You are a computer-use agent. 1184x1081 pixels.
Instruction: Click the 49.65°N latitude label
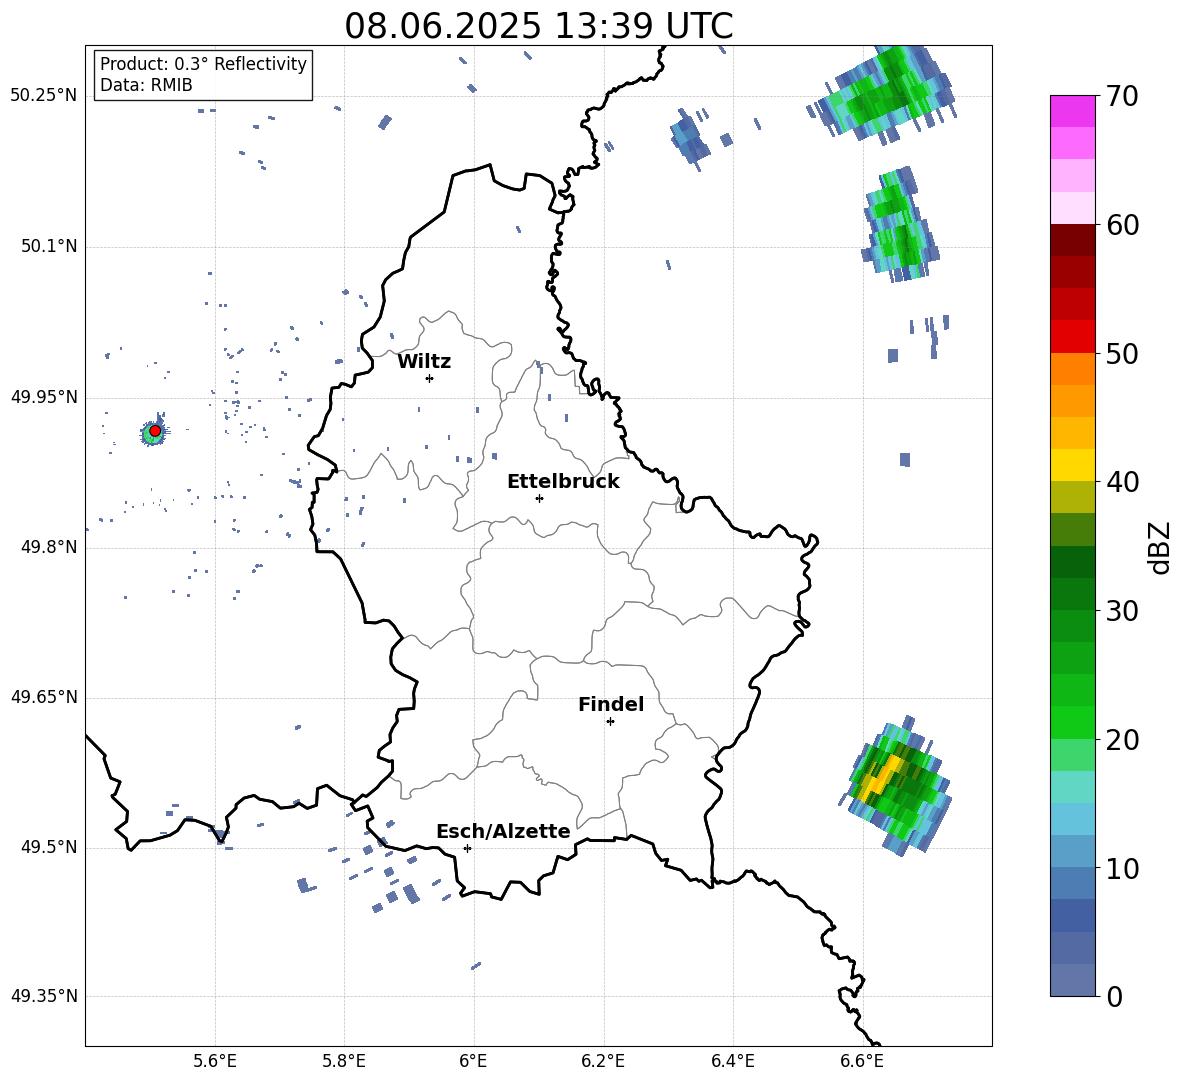coord(44,697)
